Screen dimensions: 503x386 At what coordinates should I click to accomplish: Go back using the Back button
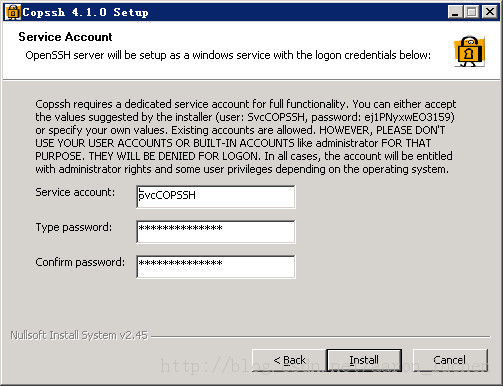[x=289, y=360]
